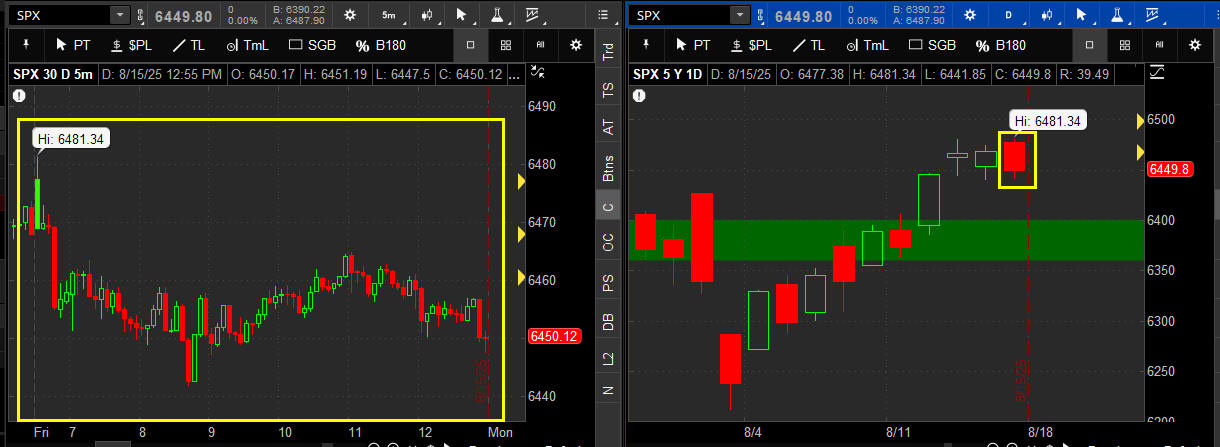
Task: Switch right chart to four-grid layout
Action: (x=1126, y=45)
